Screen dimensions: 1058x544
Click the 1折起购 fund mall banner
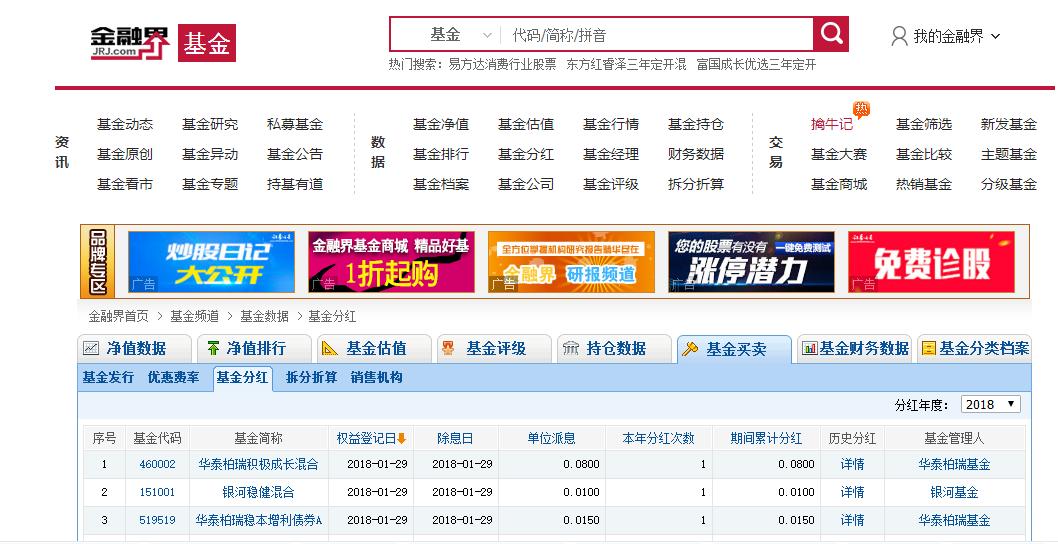[x=391, y=262]
